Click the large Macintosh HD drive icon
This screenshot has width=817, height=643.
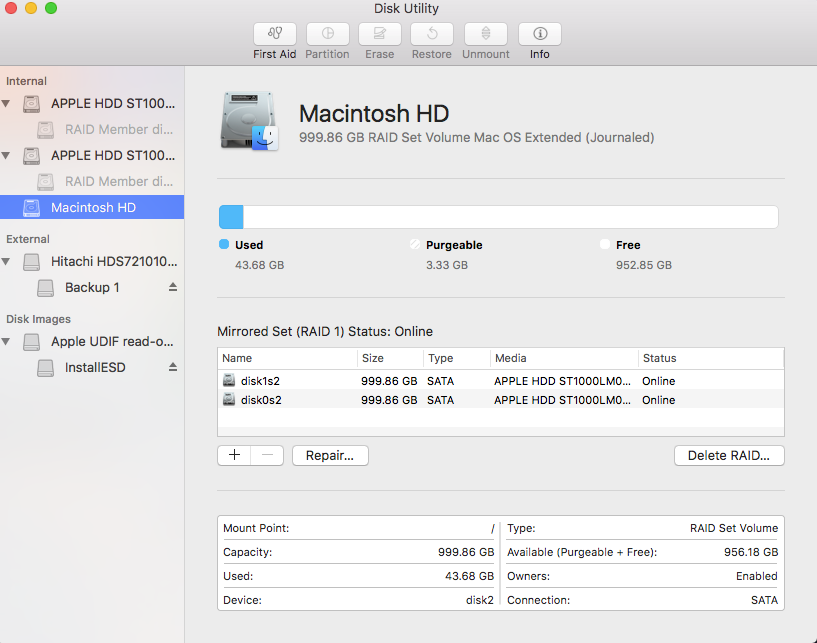coord(249,122)
